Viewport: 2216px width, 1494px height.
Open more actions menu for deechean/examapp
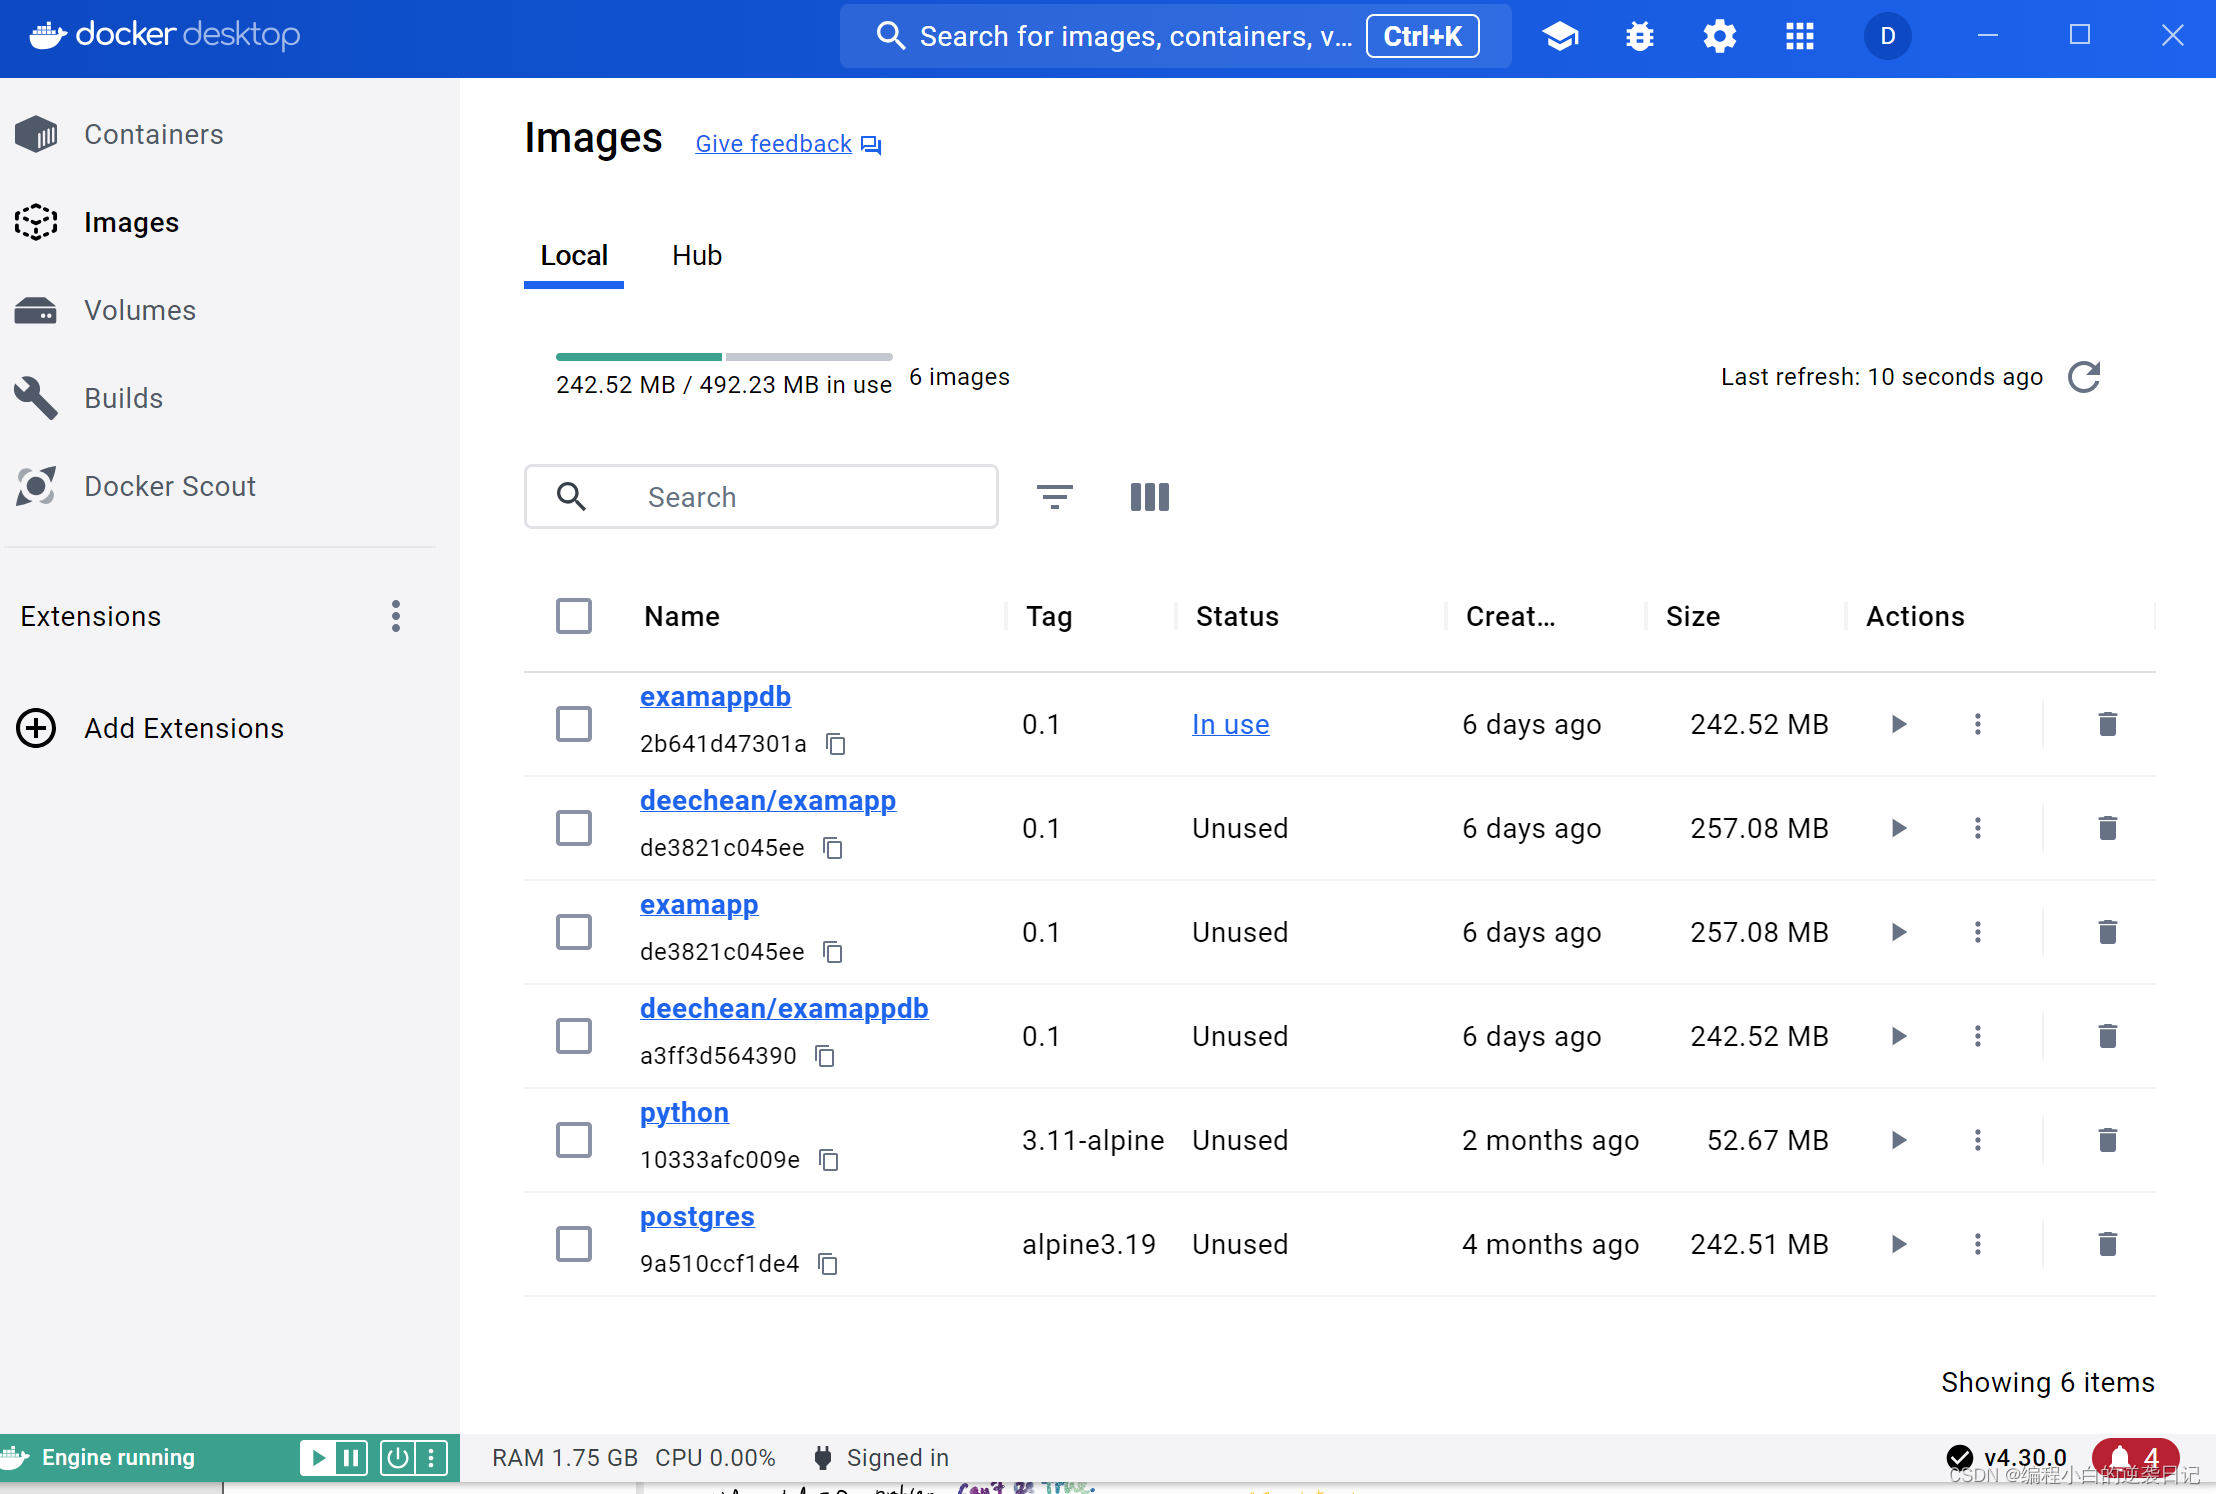pos(1978,828)
